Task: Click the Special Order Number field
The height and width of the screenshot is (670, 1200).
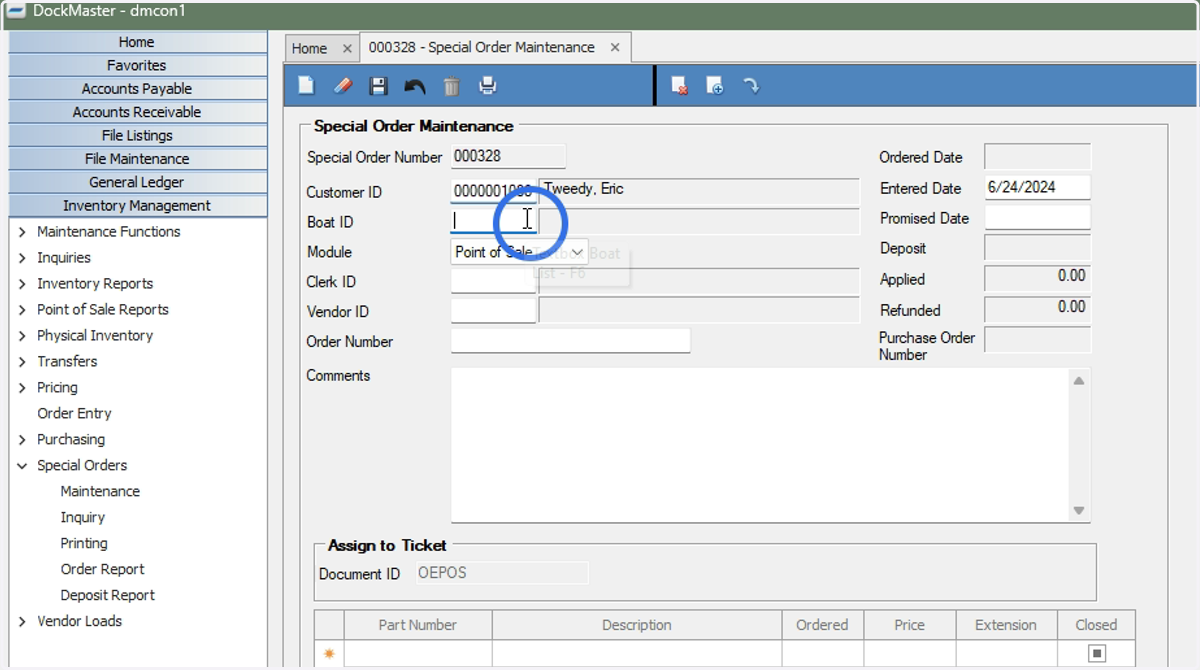Action: click(508, 156)
